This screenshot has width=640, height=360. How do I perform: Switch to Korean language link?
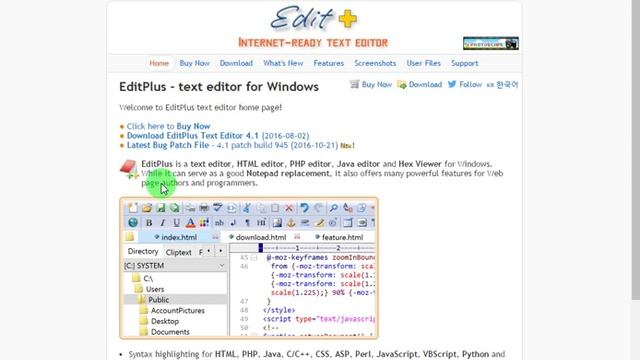(503, 85)
